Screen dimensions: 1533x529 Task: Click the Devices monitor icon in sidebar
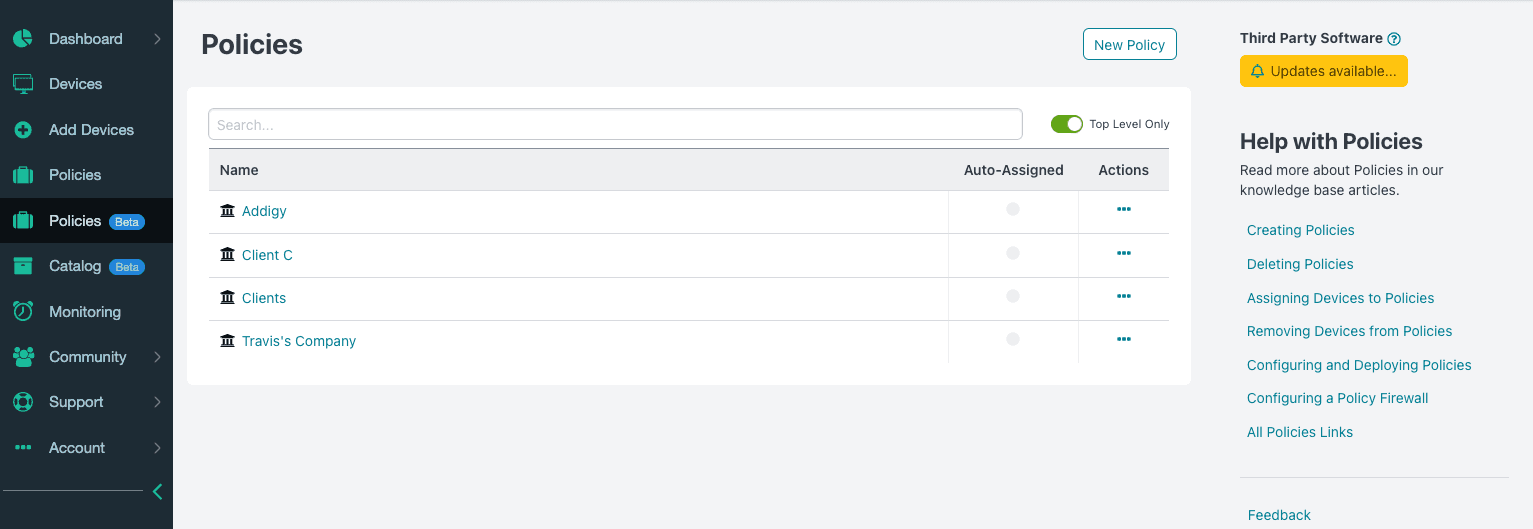coord(23,84)
